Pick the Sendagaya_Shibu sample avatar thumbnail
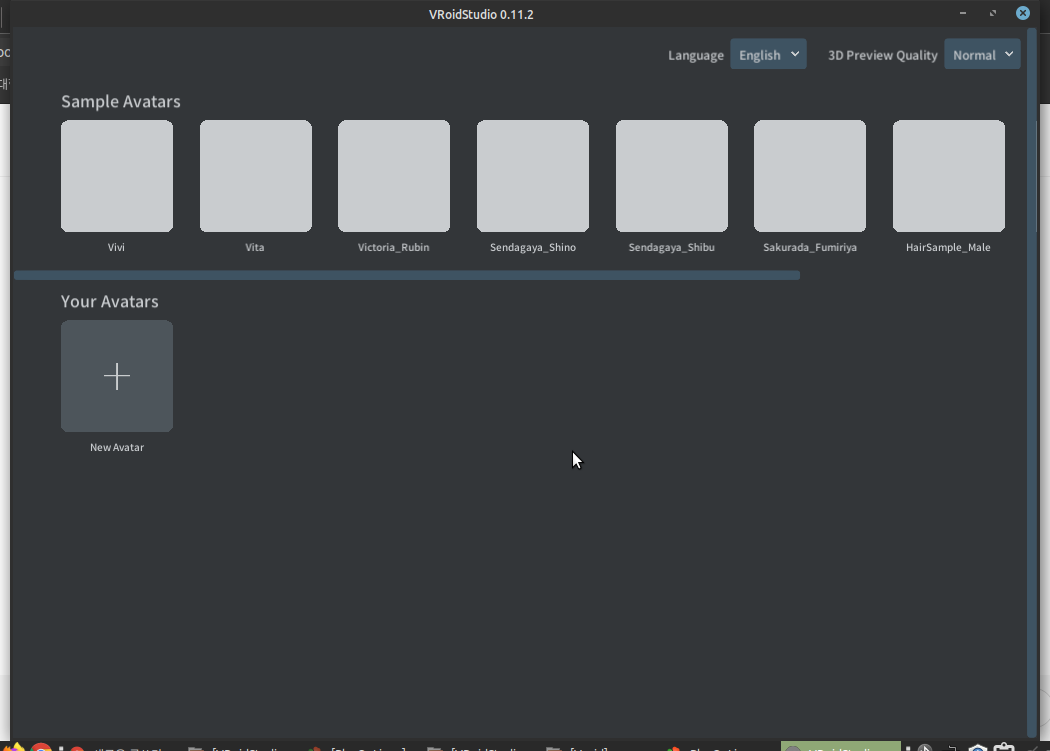 pos(672,176)
